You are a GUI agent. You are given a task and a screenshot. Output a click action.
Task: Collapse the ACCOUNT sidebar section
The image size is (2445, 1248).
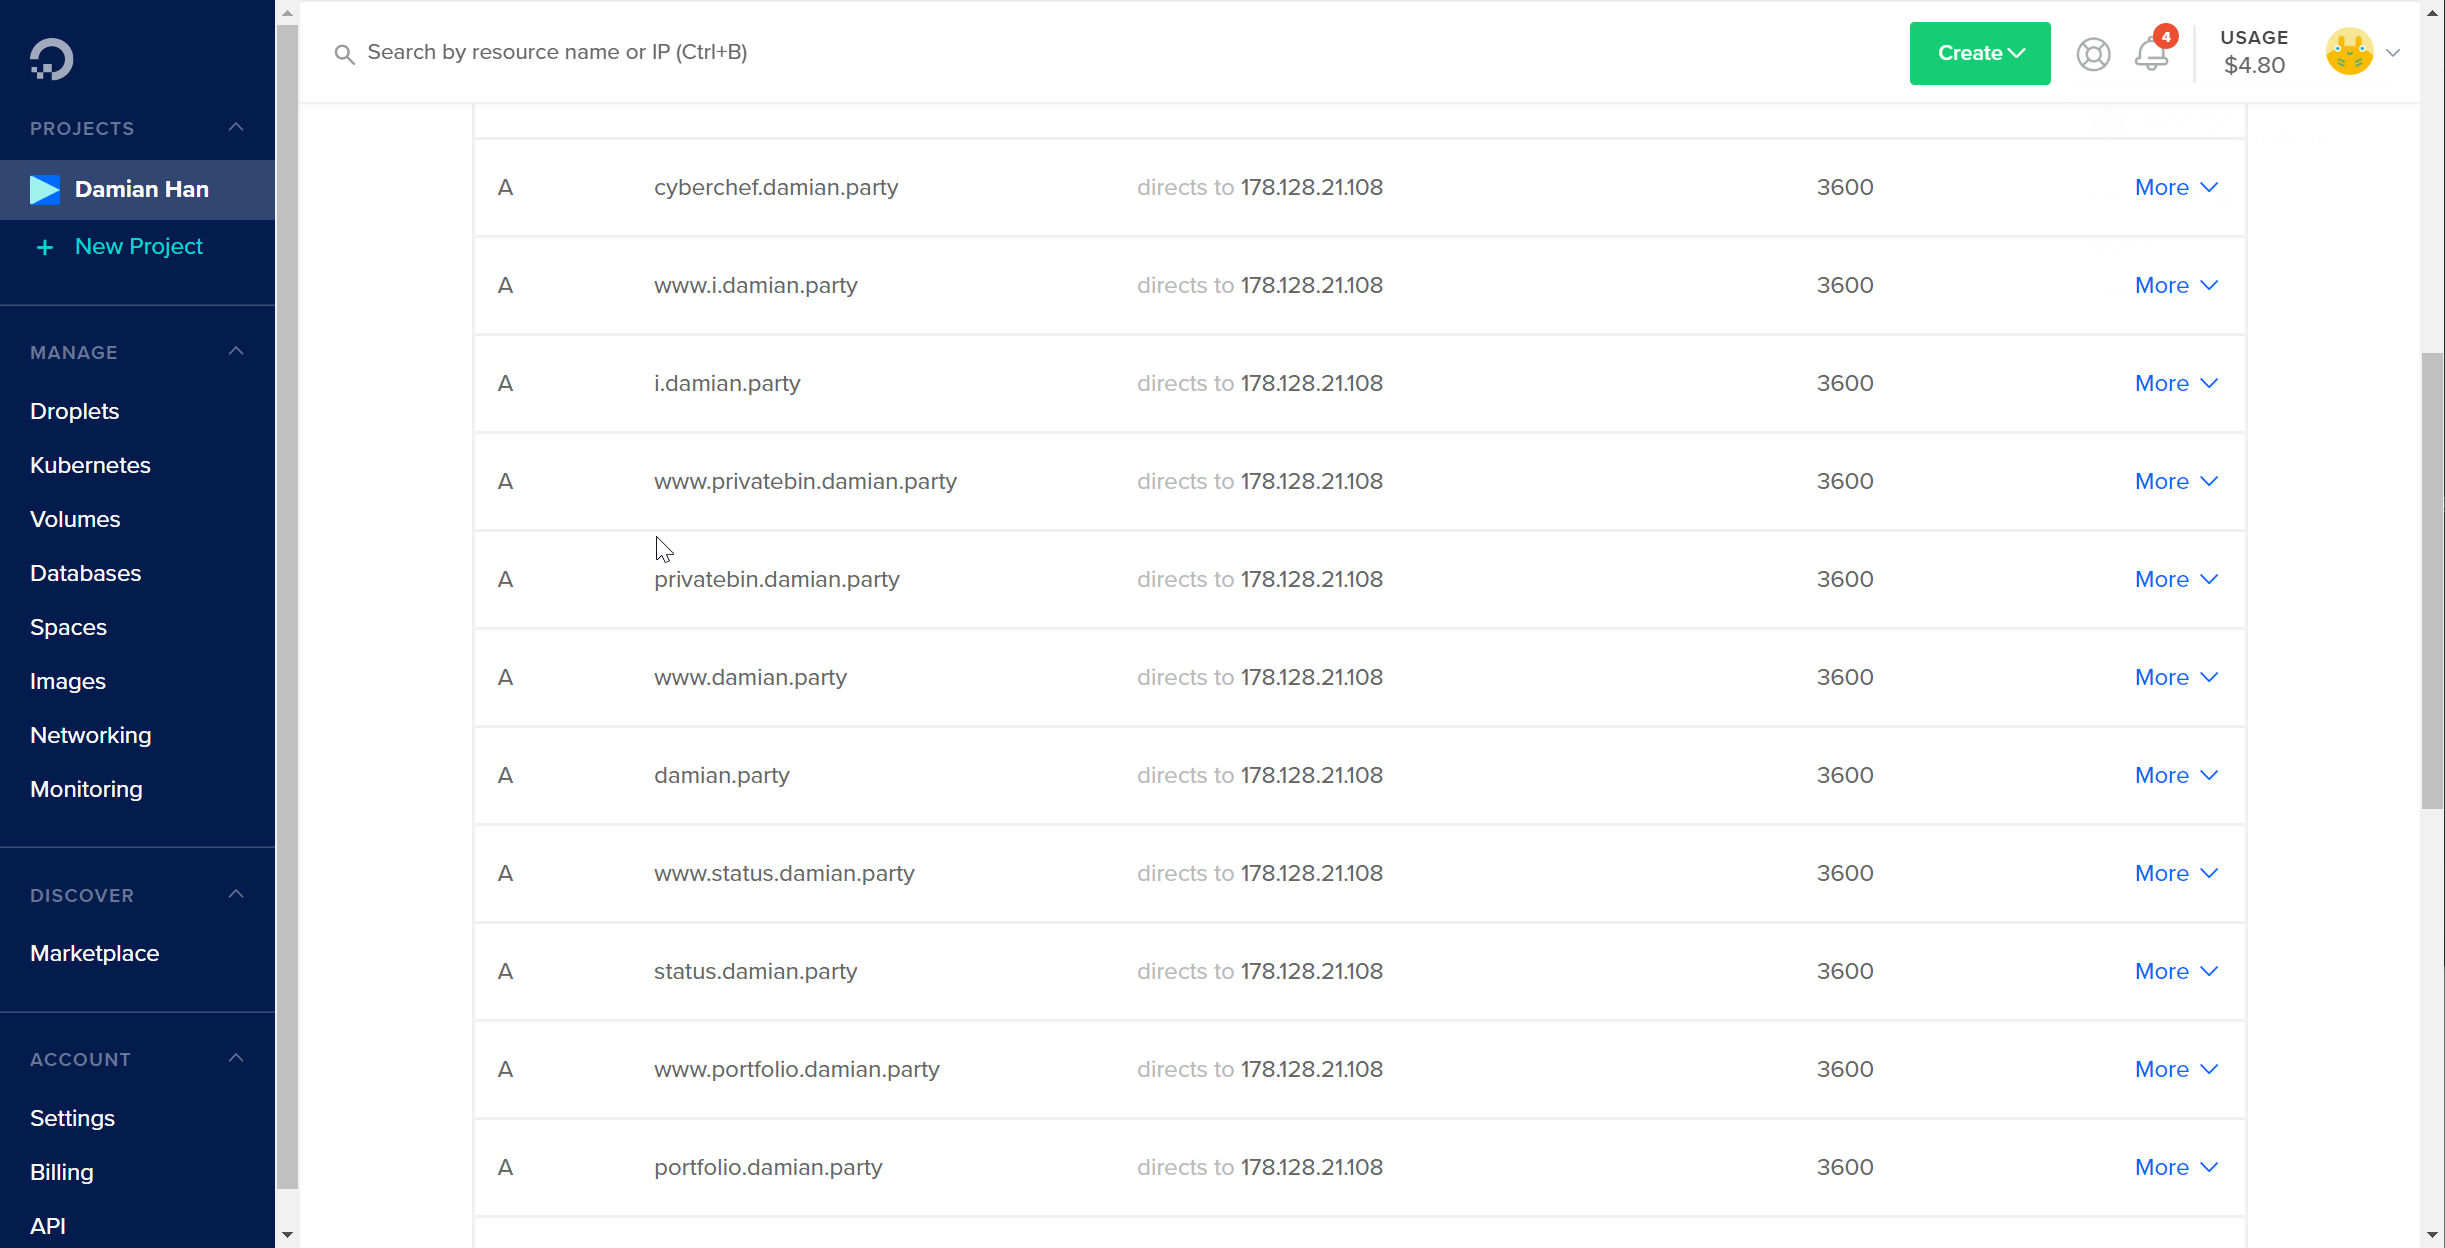point(236,1059)
